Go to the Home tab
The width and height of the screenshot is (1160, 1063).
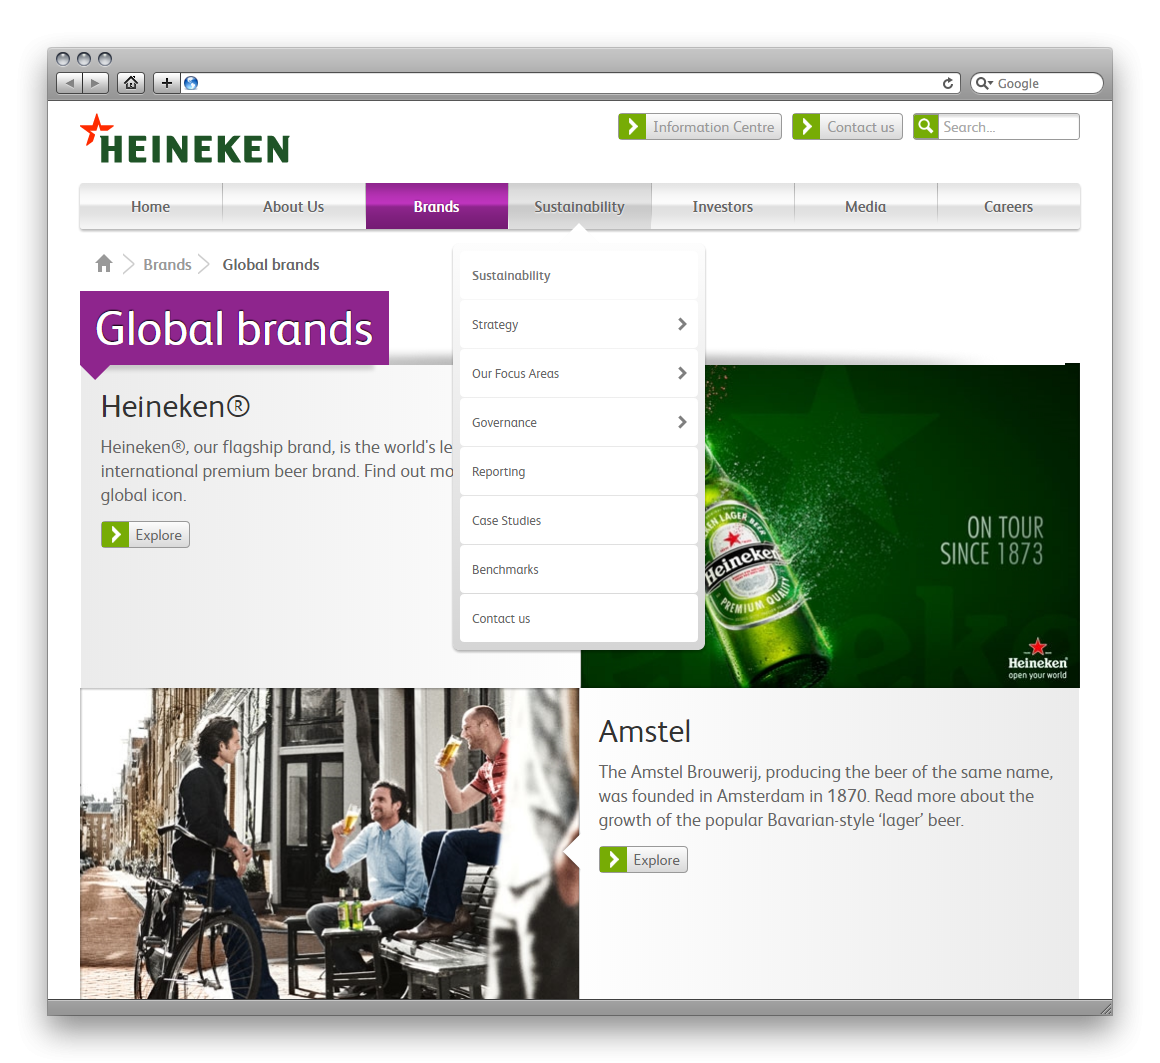151,206
